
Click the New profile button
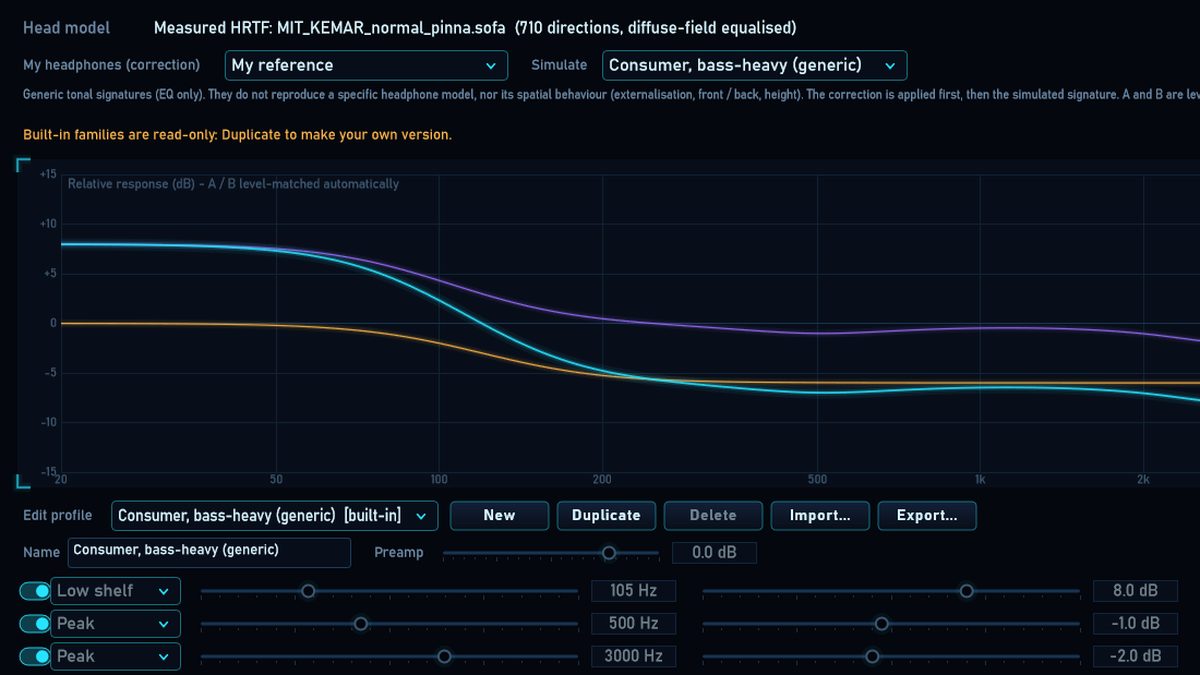499,516
